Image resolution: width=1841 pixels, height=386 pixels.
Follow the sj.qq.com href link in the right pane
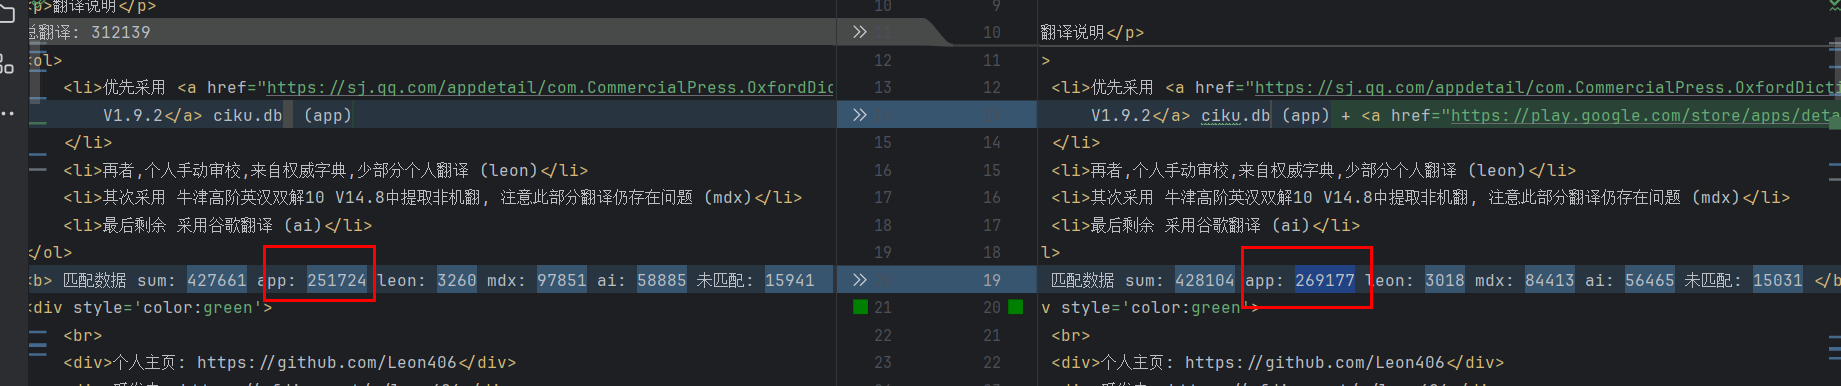click(x=1547, y=88)
